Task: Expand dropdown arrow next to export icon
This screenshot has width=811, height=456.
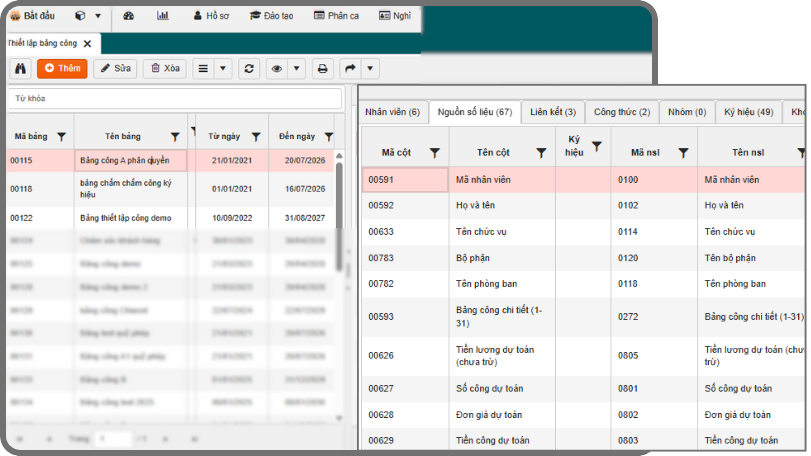Action: pyautogui.click(x=370, y=68)
